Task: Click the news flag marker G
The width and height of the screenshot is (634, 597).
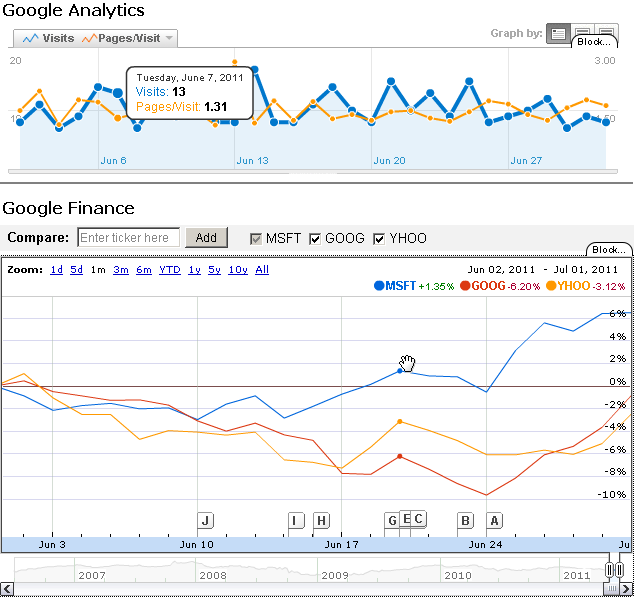Action: [x=392, y=520]
